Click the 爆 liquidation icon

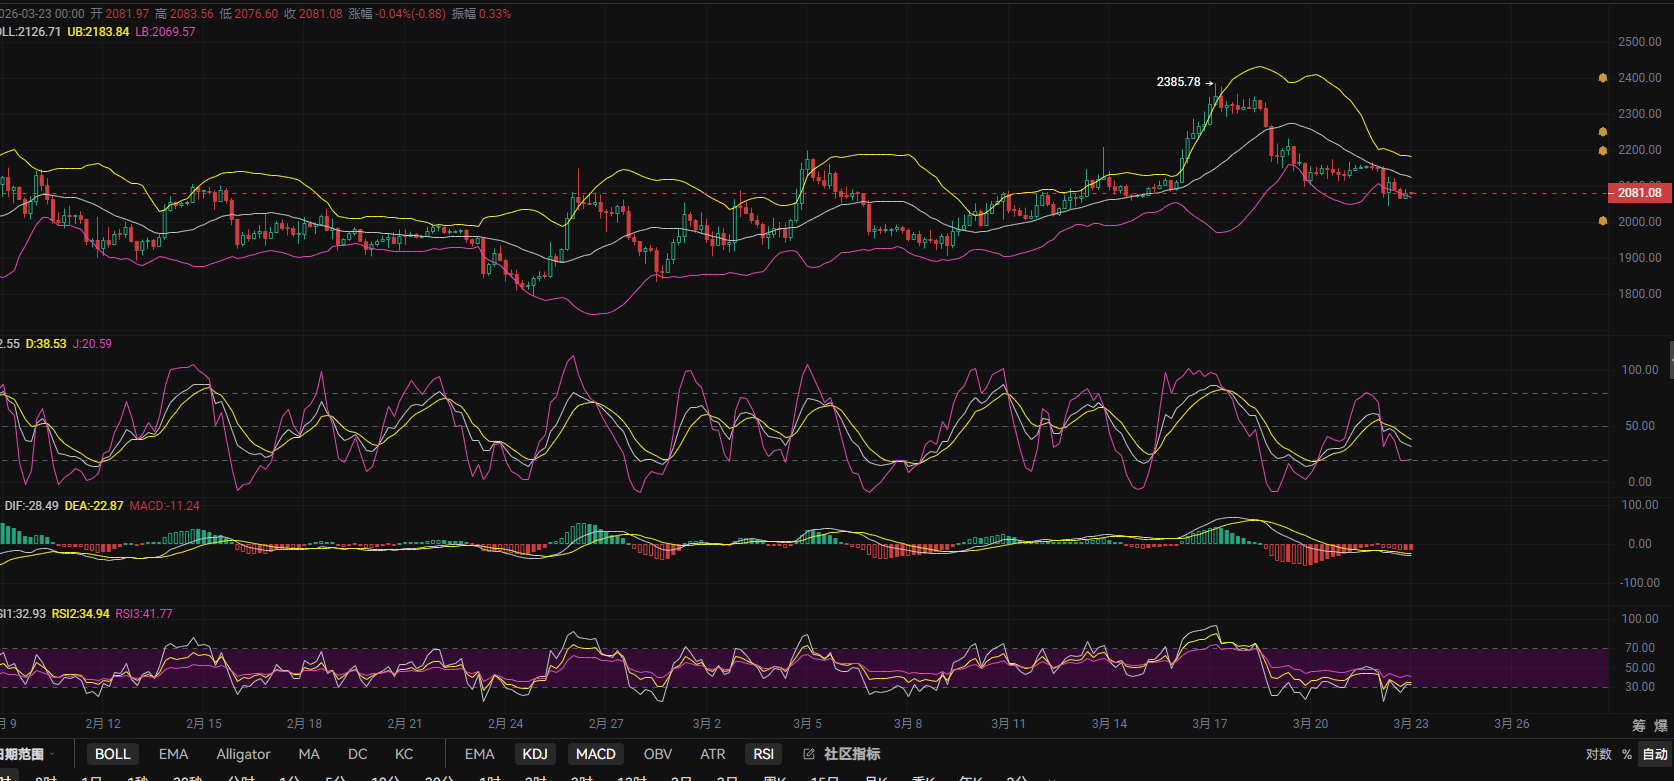[1661, 725]
